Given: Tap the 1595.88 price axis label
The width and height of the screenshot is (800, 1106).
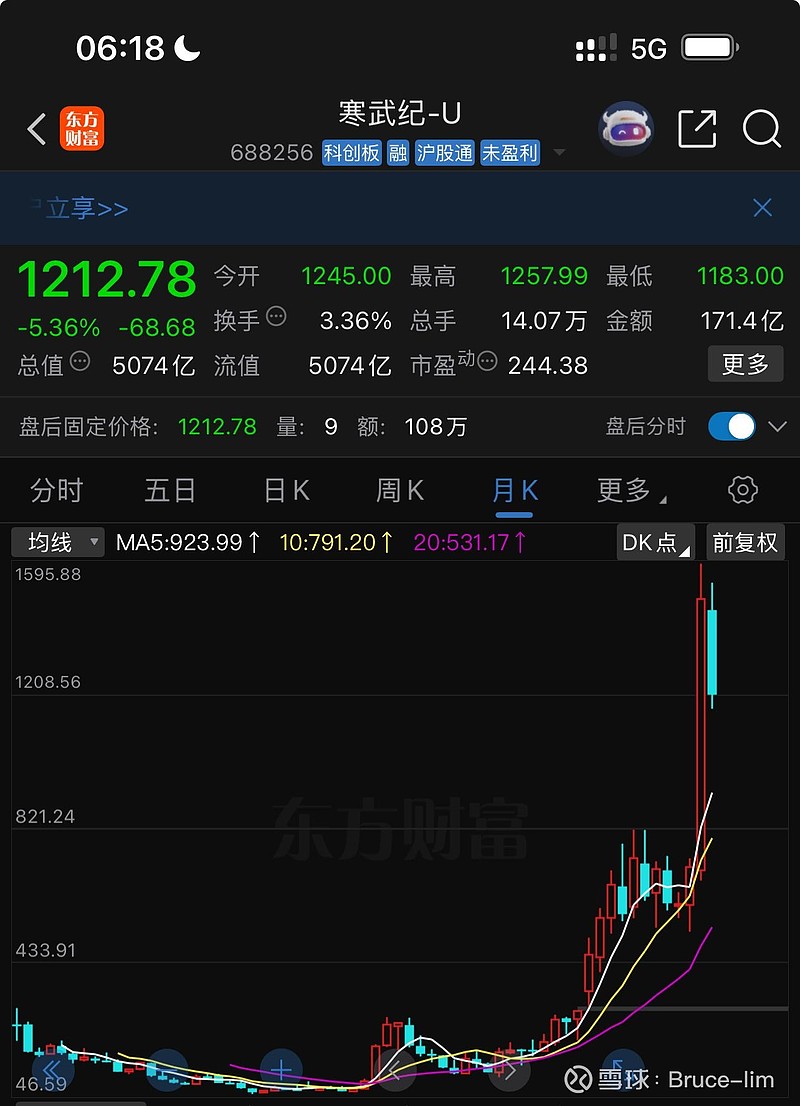Looking at the screenshot, I should [48, 574].
